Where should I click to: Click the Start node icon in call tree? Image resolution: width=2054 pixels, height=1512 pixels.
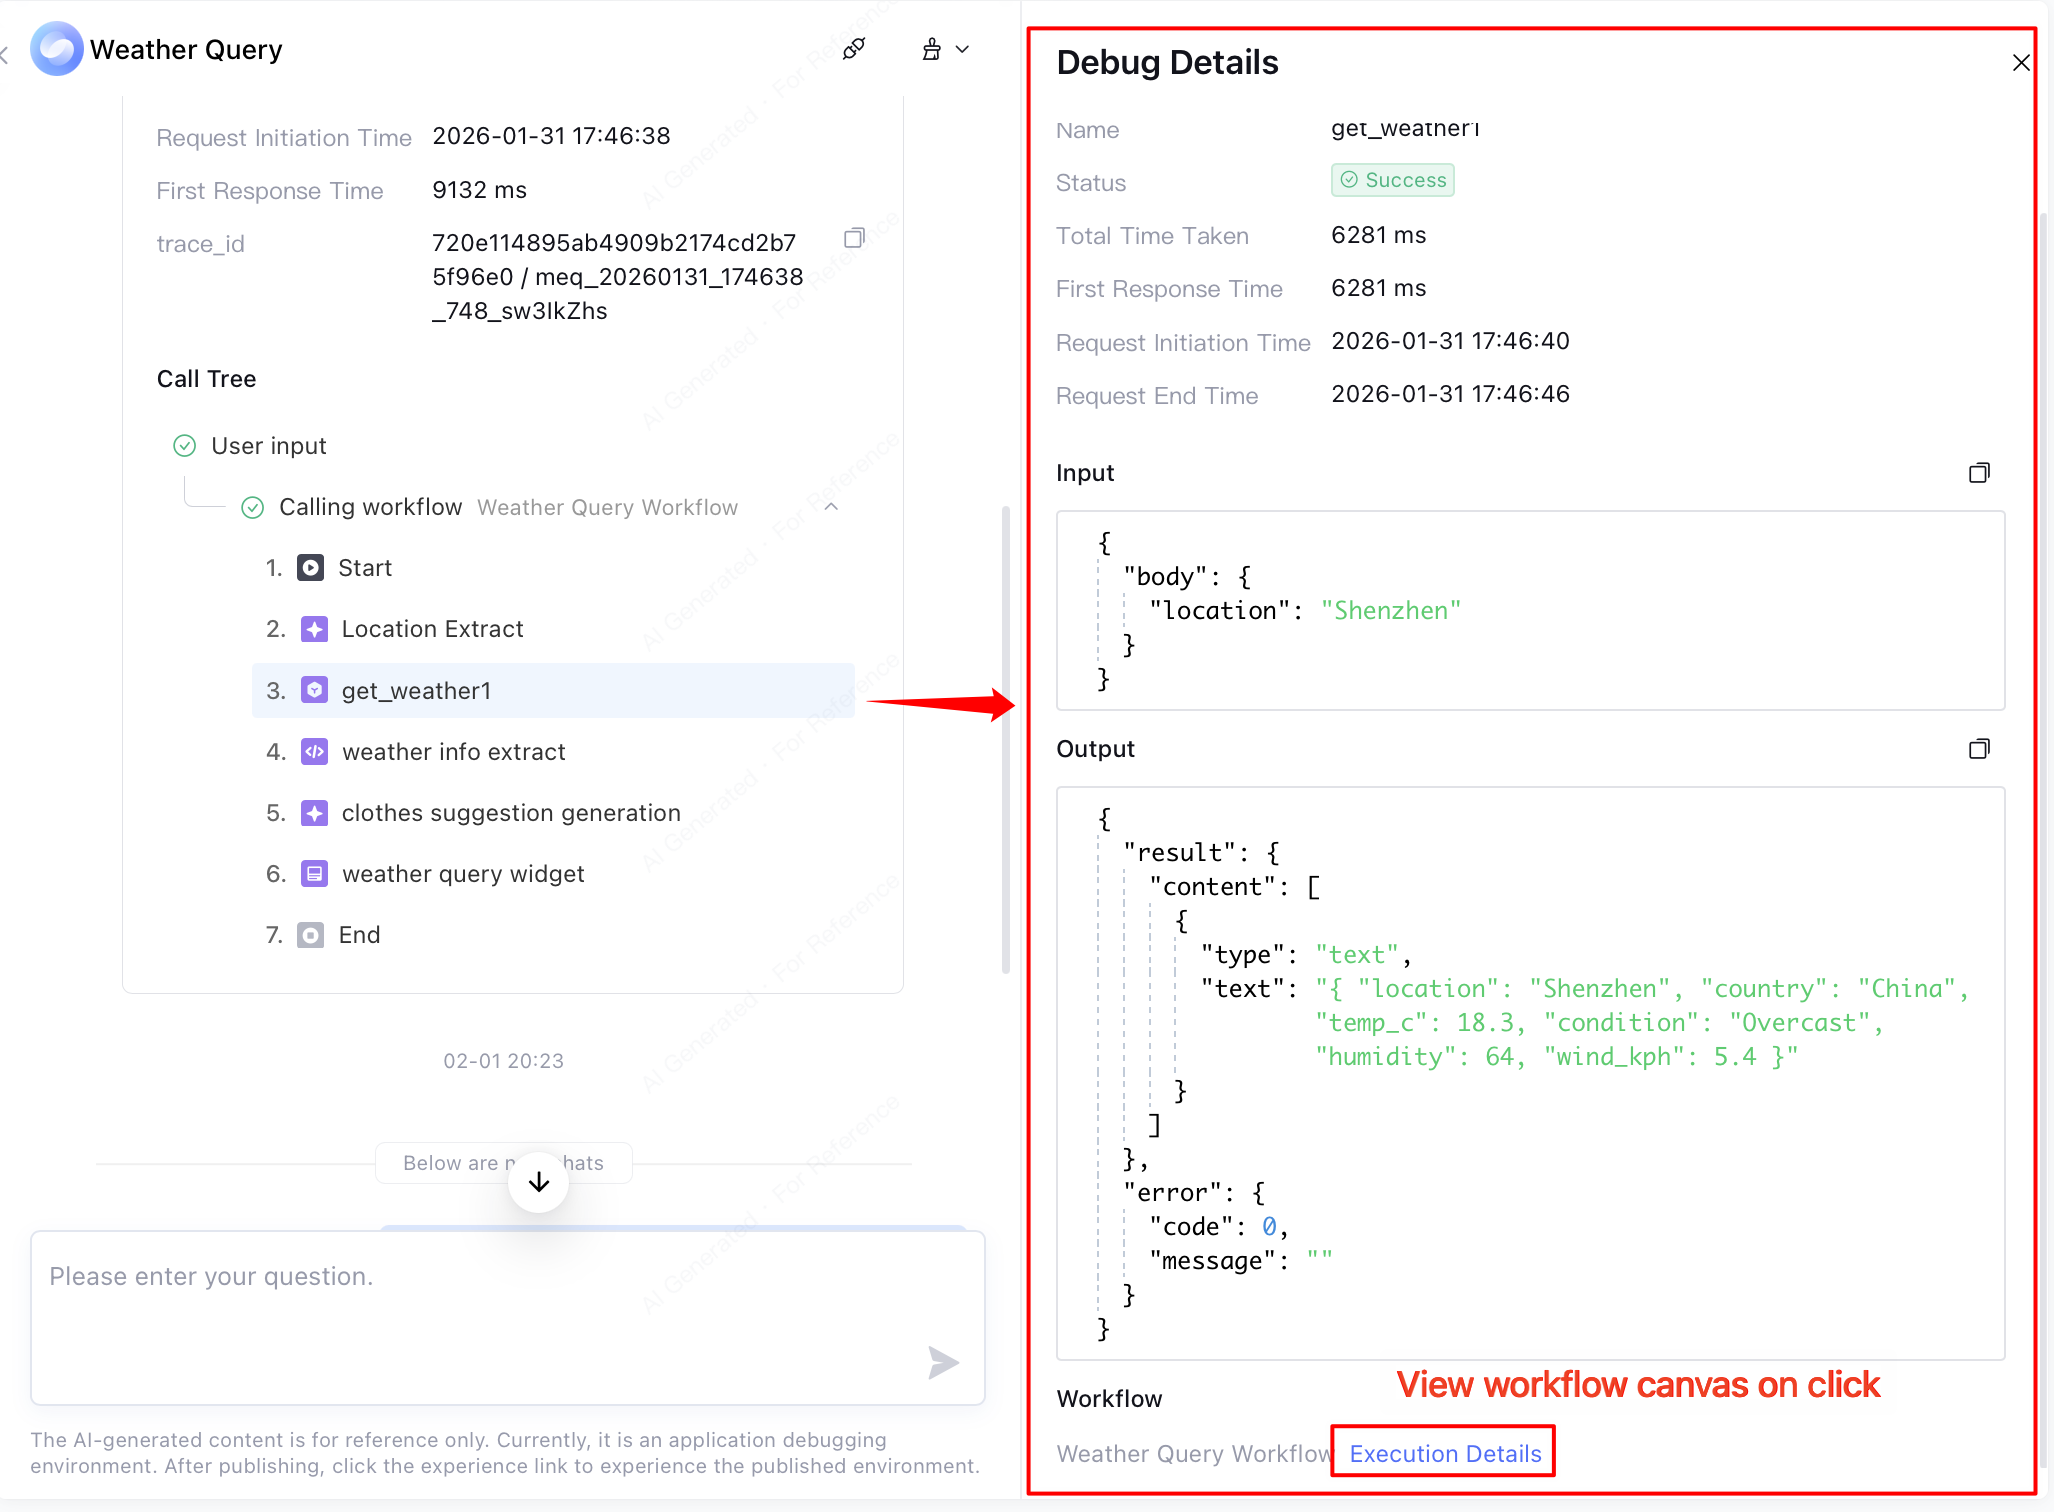314,567
